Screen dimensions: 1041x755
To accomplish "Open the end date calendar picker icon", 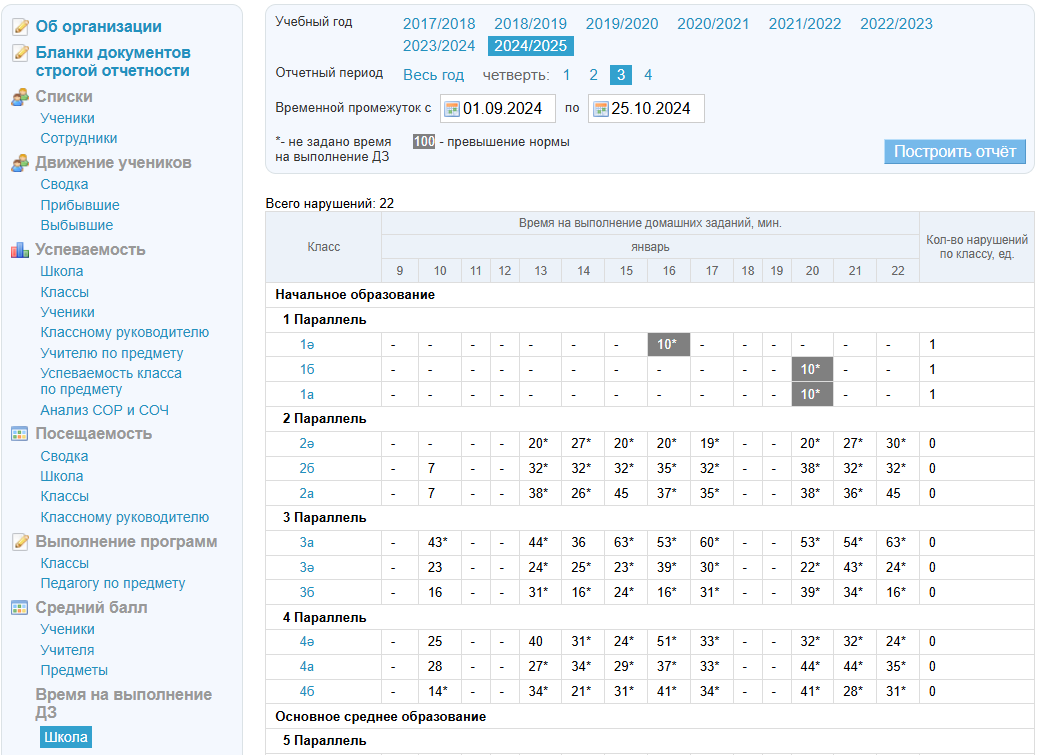I will click(600, 109).
